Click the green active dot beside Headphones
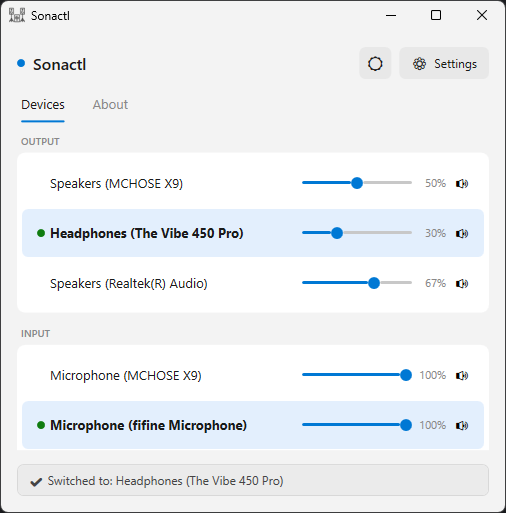This screenshot has height=513, width=506. (41, 233)
